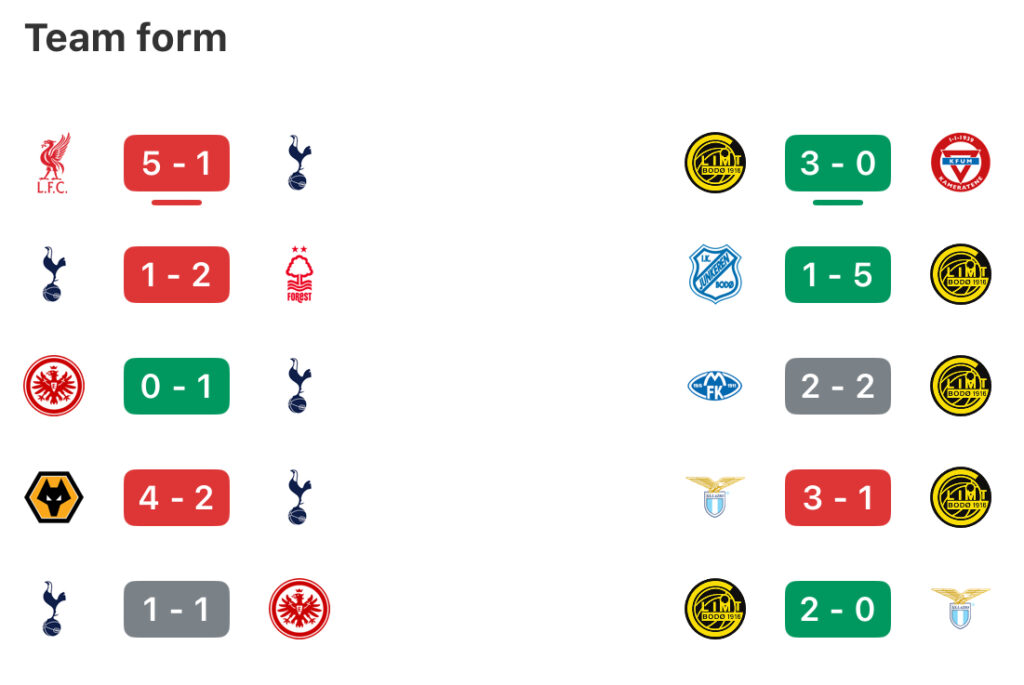1024x685 pixels.
Task: Click Tottenham crest beside the 5 - 1 score
Action: pyautogui.click(x=299, y=163)
